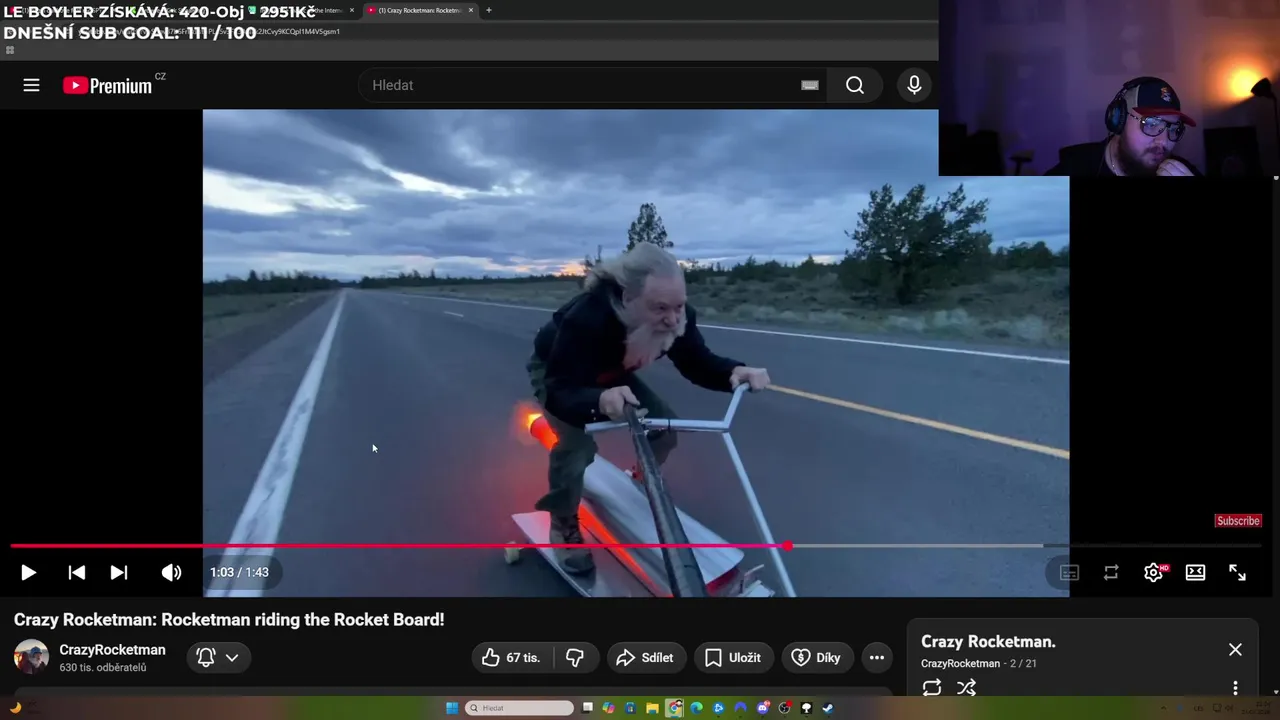Image resolution: width=1280 pixels, height=720 pixels.
Task: Switch to Chrome on taskbar
Action: tap(674, 708)
